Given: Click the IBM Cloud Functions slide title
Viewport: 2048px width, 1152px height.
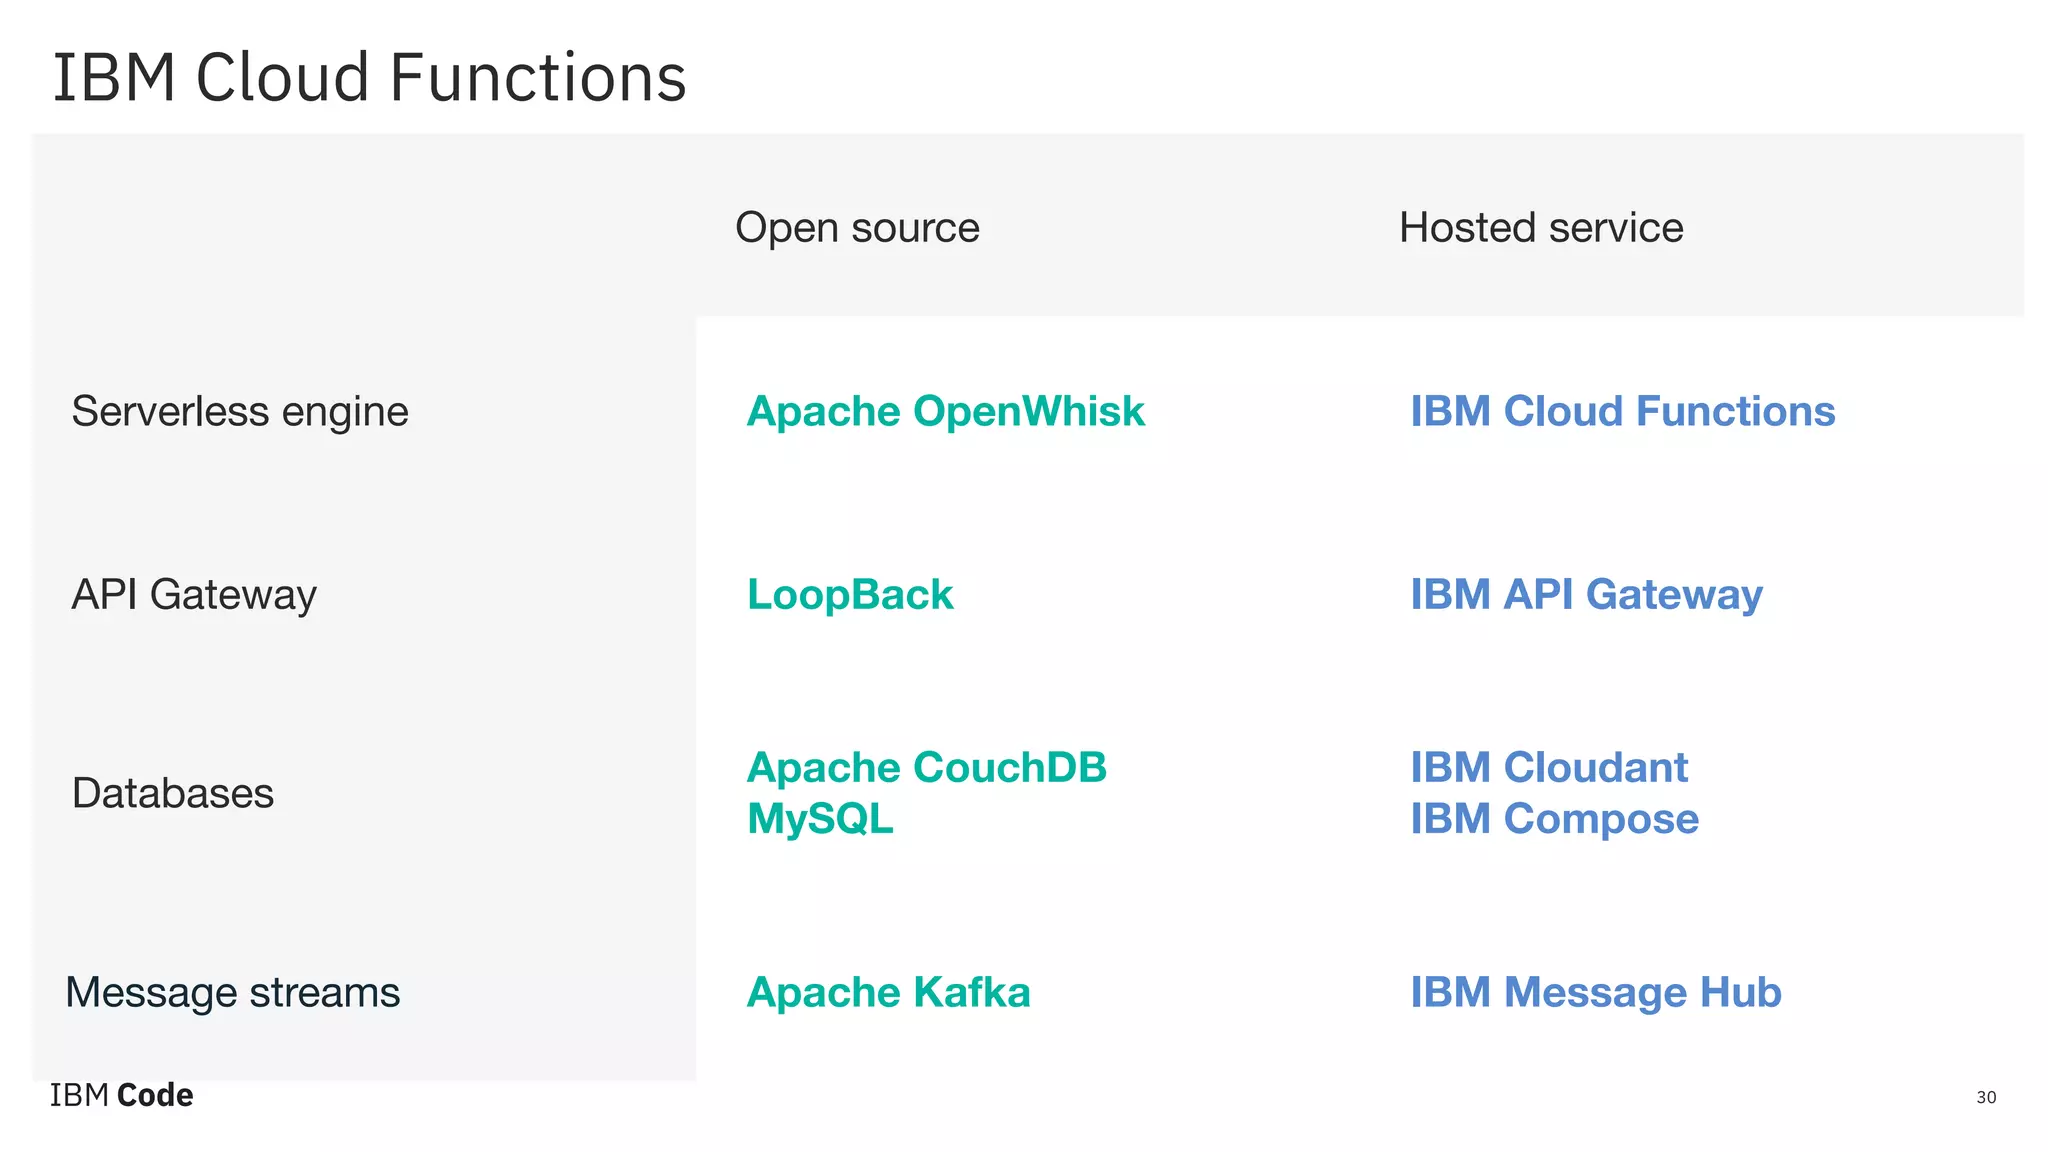Looking at the screenshot, I should [x=369, y=78].
